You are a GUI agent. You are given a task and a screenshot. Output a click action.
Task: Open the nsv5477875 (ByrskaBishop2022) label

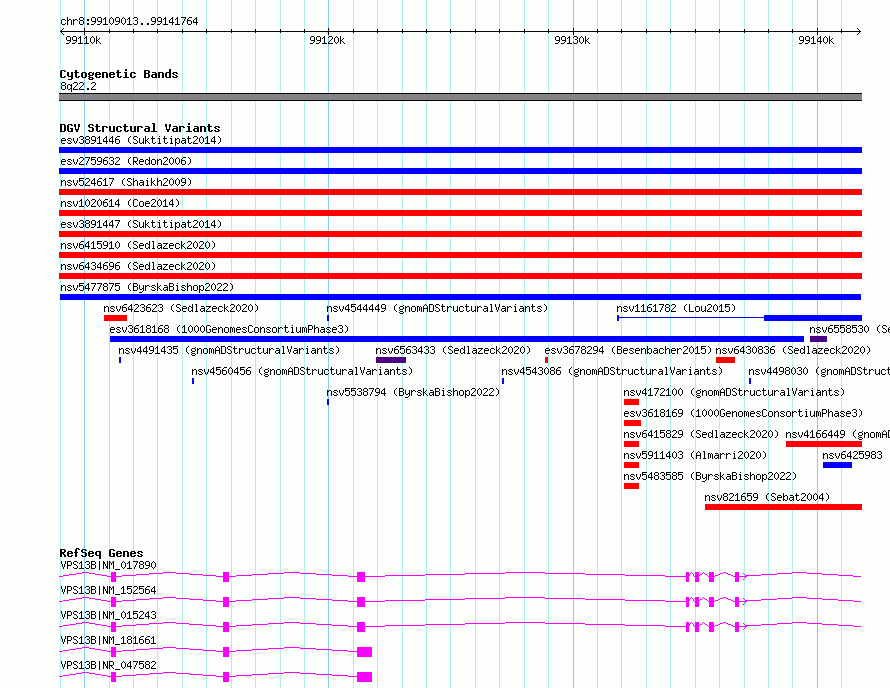(147, 287)
